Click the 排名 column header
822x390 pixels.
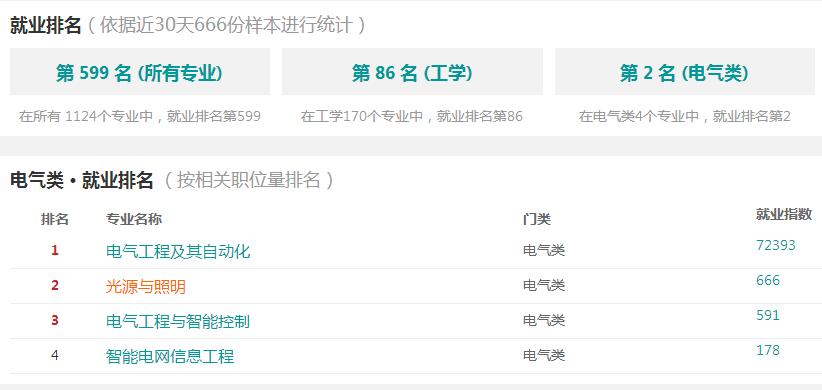55,219
